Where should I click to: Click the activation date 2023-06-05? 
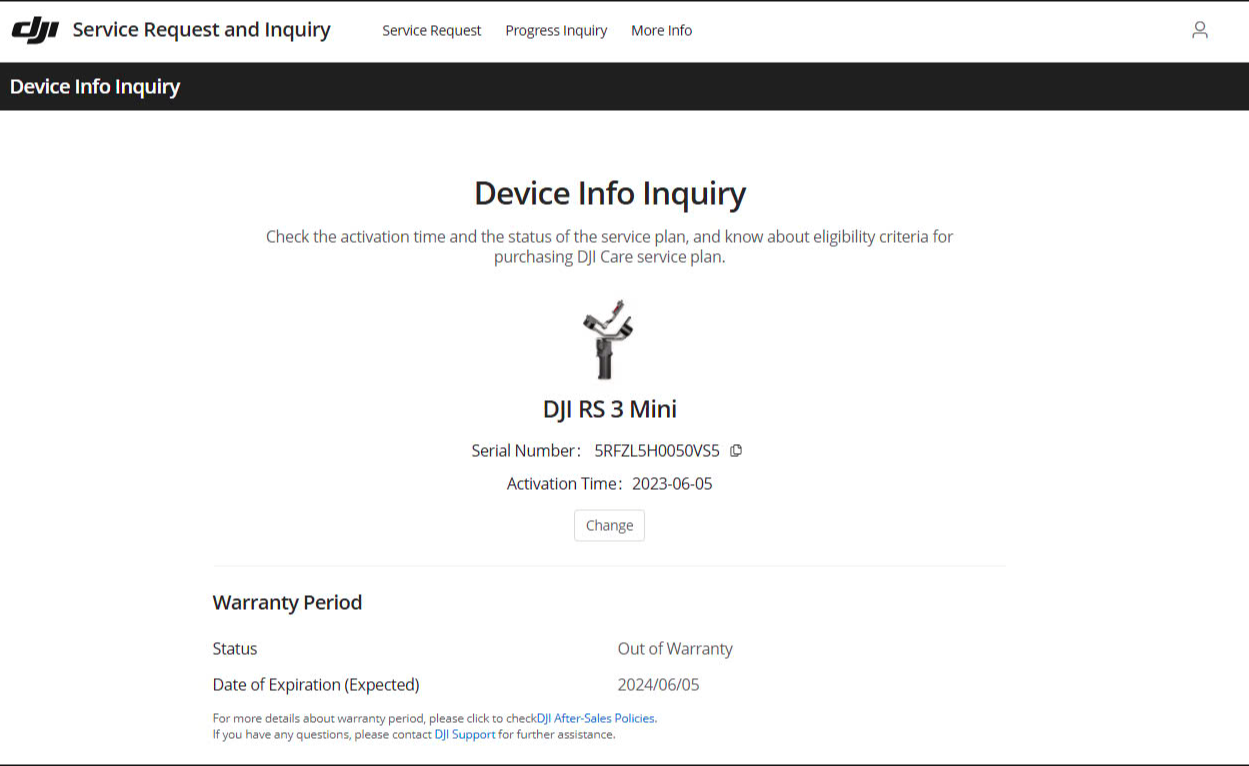pyautogui.click(x=672, y=484)
